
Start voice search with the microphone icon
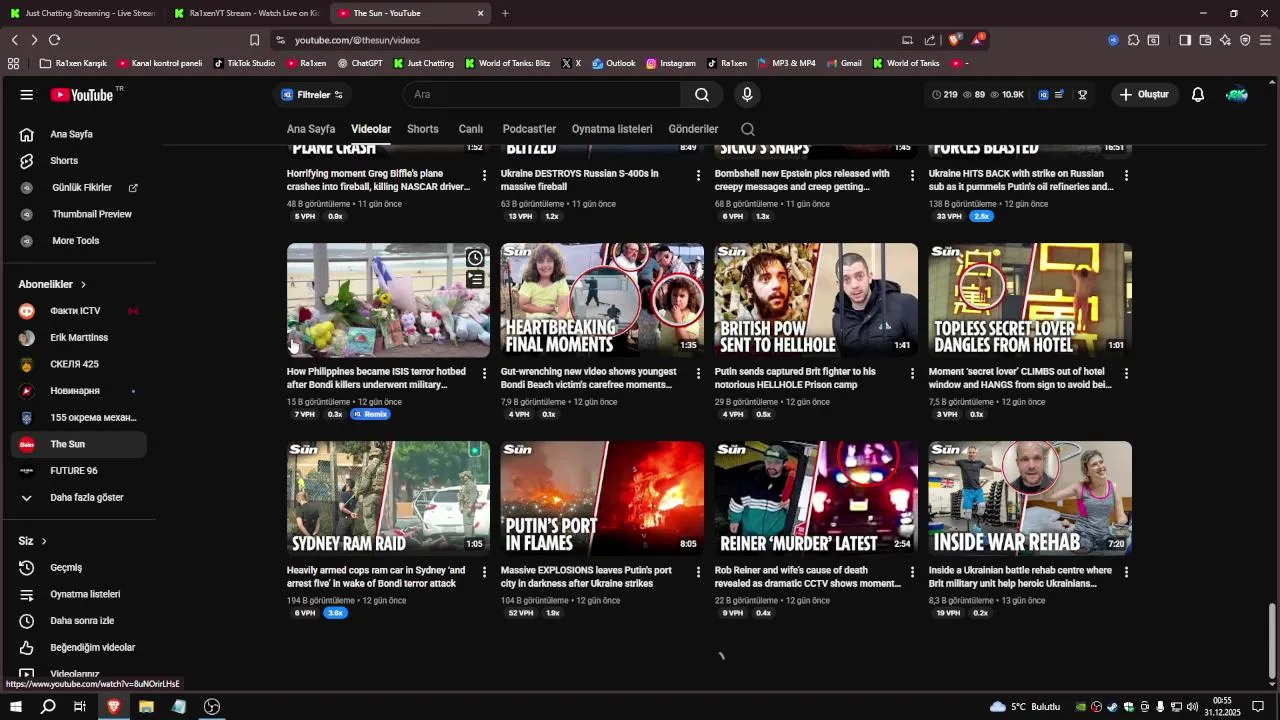coord(746,94)
